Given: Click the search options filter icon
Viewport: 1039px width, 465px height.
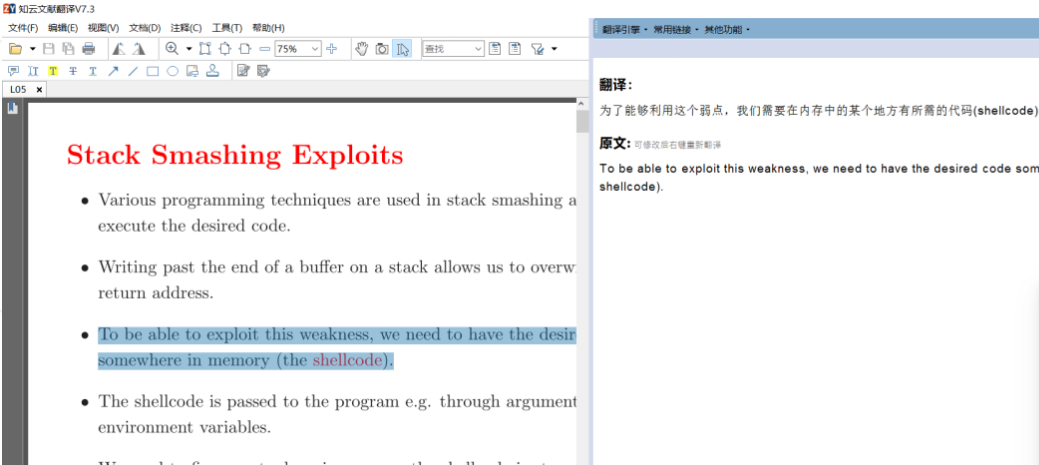Looking at the screenshot, I should 537,48.
